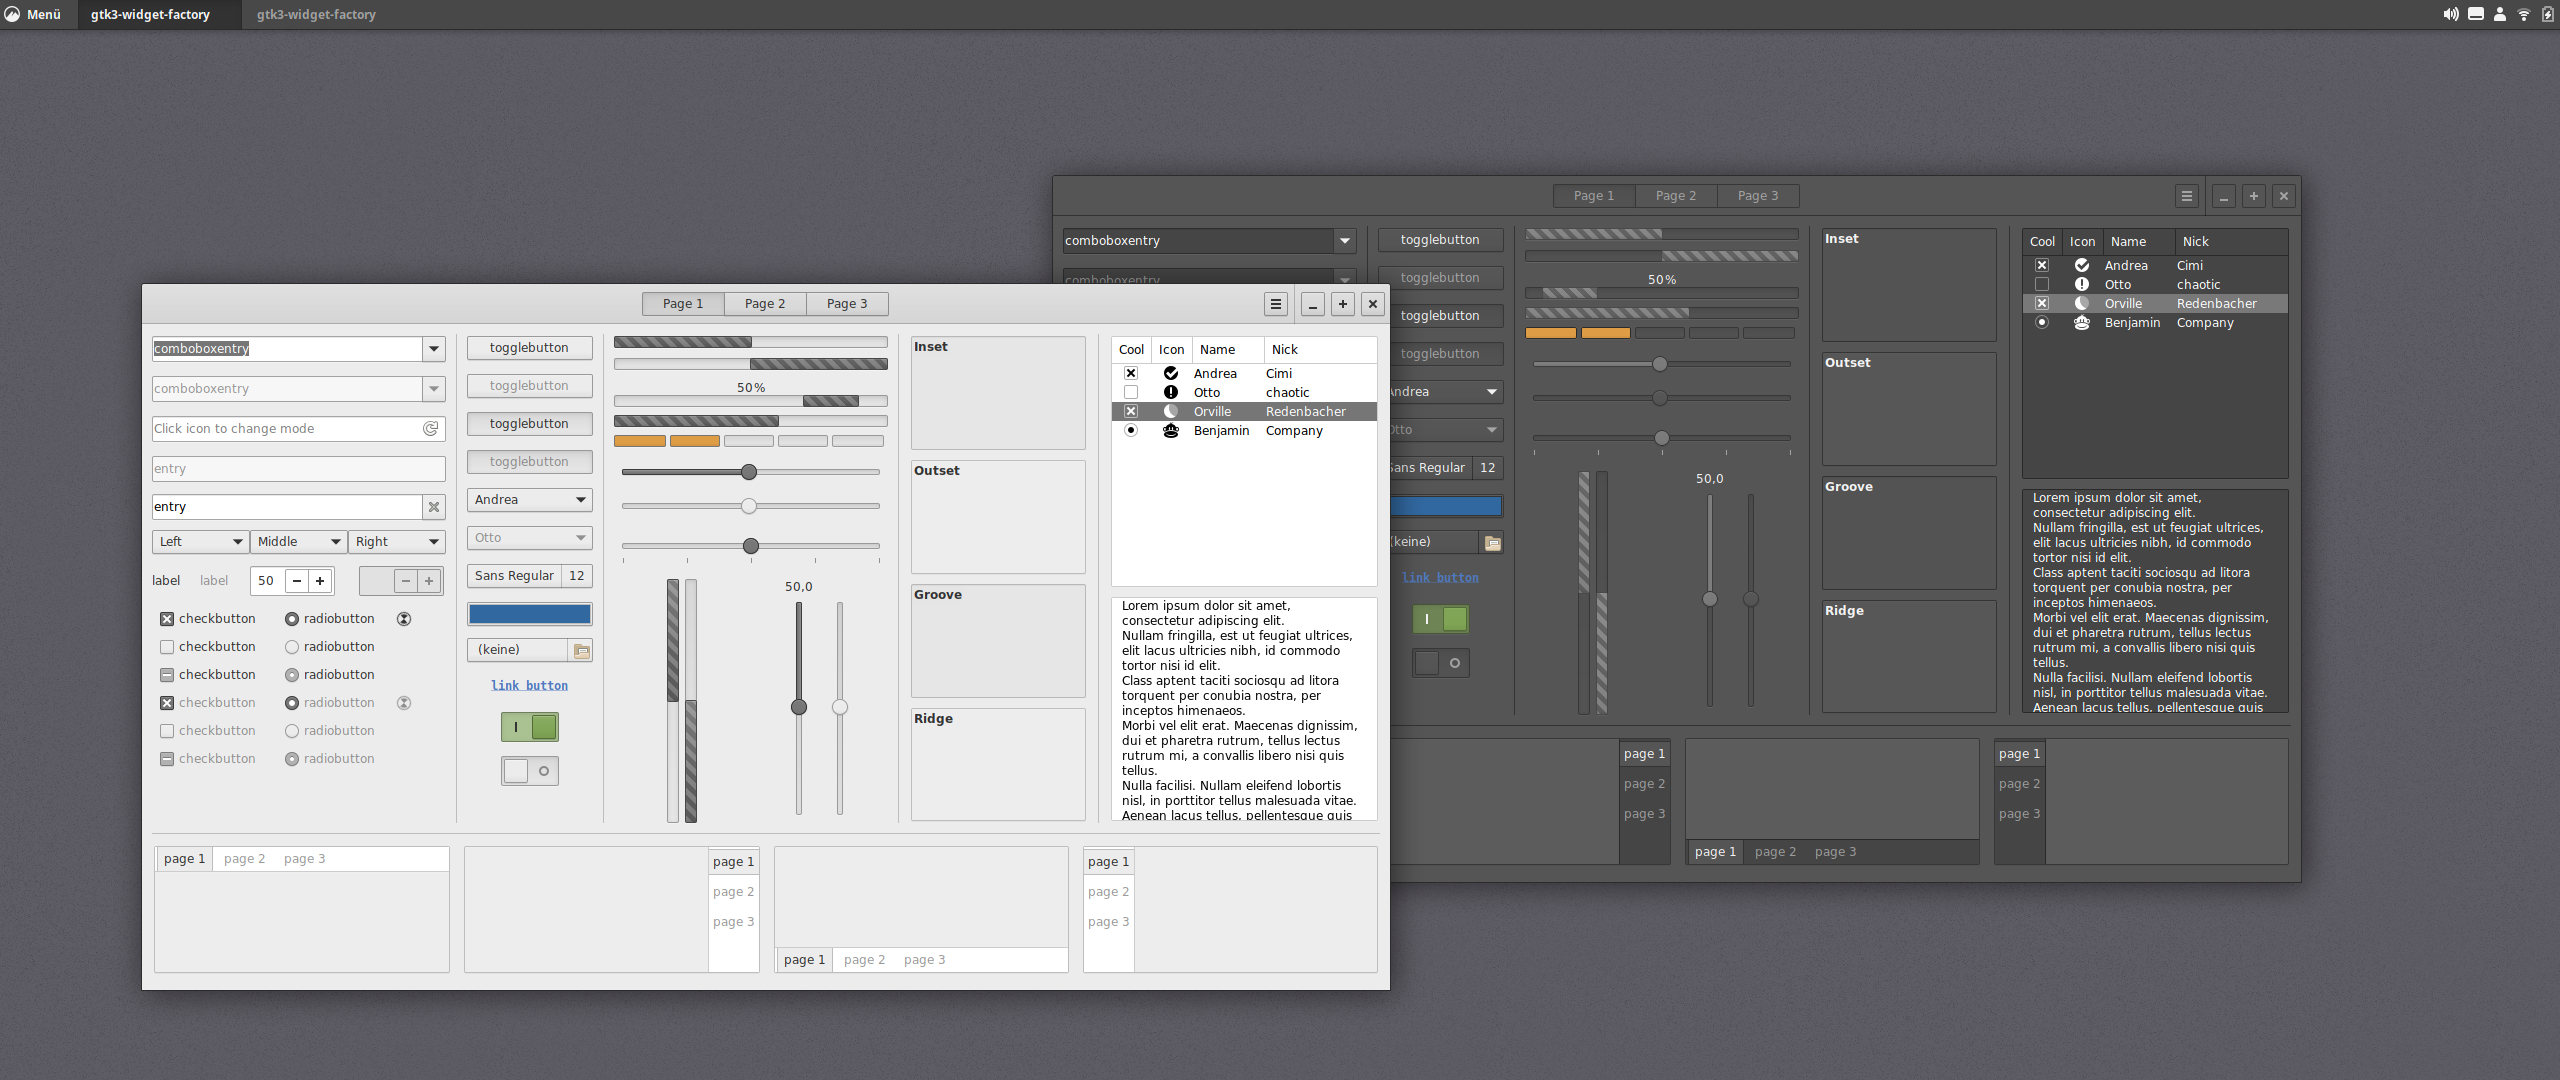Open Sans Regular 12 font chooser in dark window
Image resolution: width=2560 pixels, height=1080 pixels.
[x=1446, y=468]
